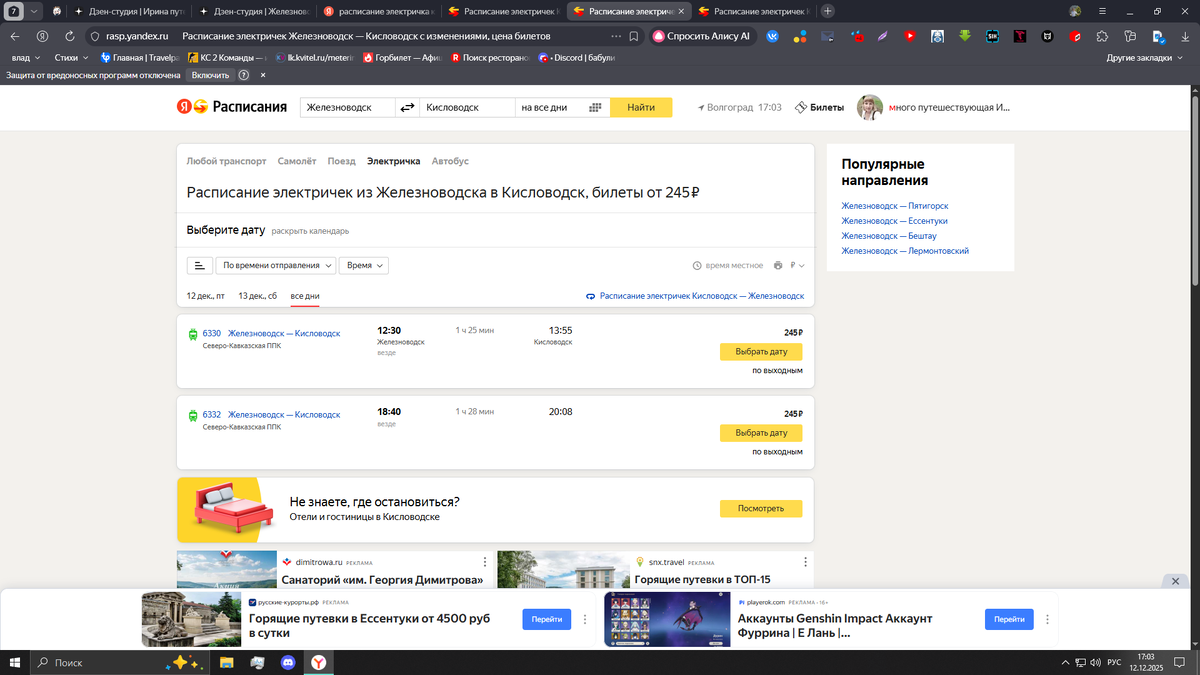The width and height of the screenshot is (1200, 675).
Task: Go back with browser back arrow
Action: pos(15,35)
